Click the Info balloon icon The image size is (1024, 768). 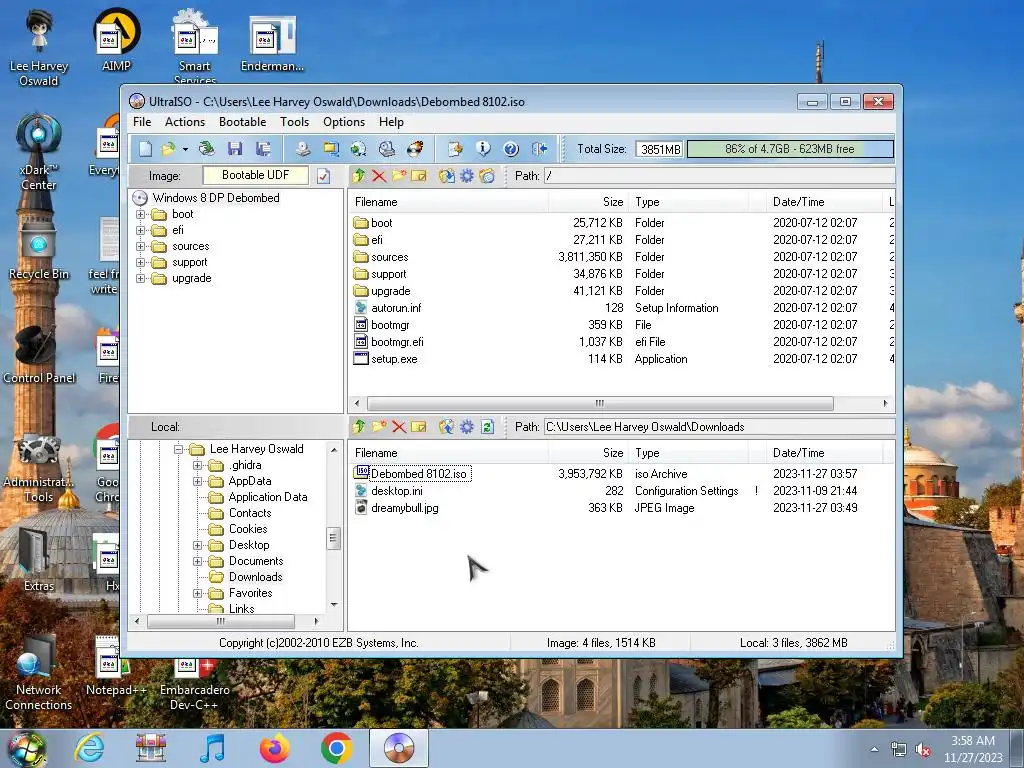click(x=483, y=149)
